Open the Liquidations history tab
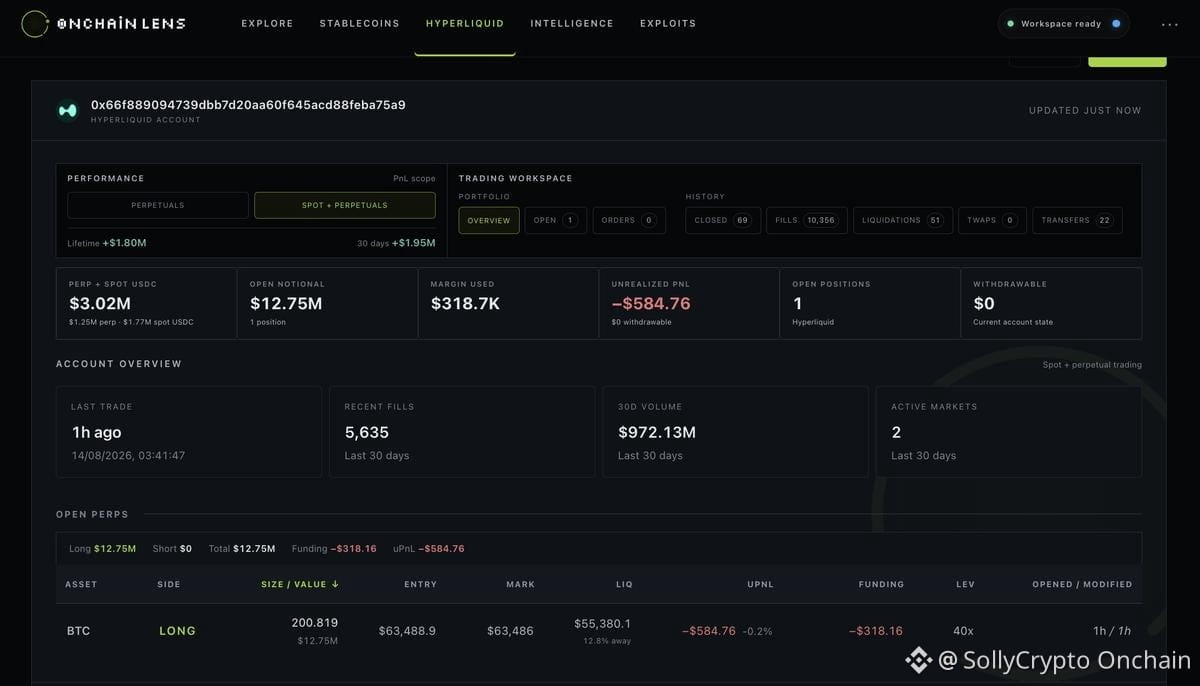 pos(903,220)
